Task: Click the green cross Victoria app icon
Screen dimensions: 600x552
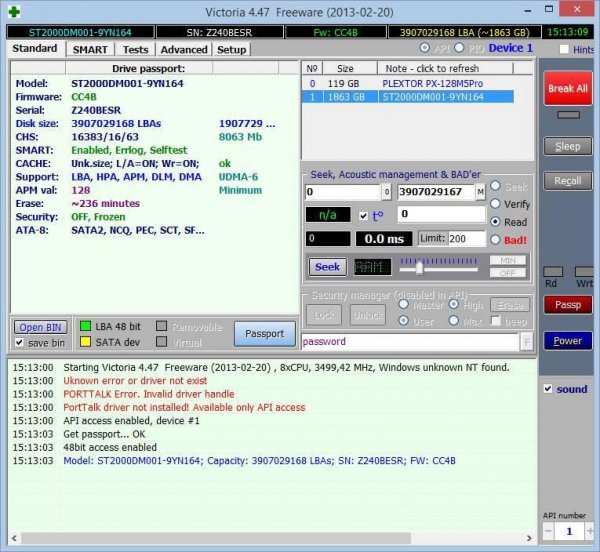Action: 14,12
